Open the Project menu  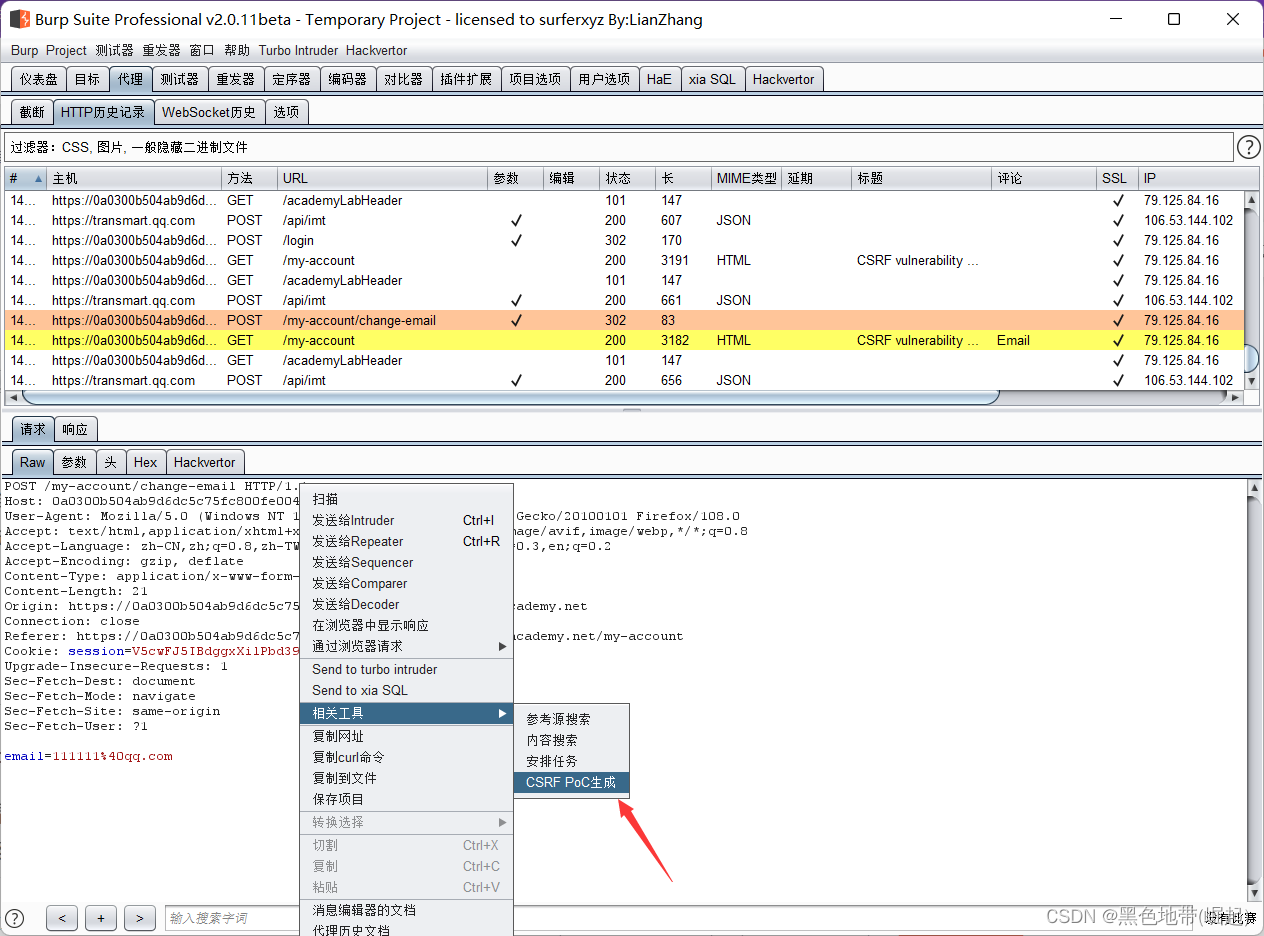point(67,50)
